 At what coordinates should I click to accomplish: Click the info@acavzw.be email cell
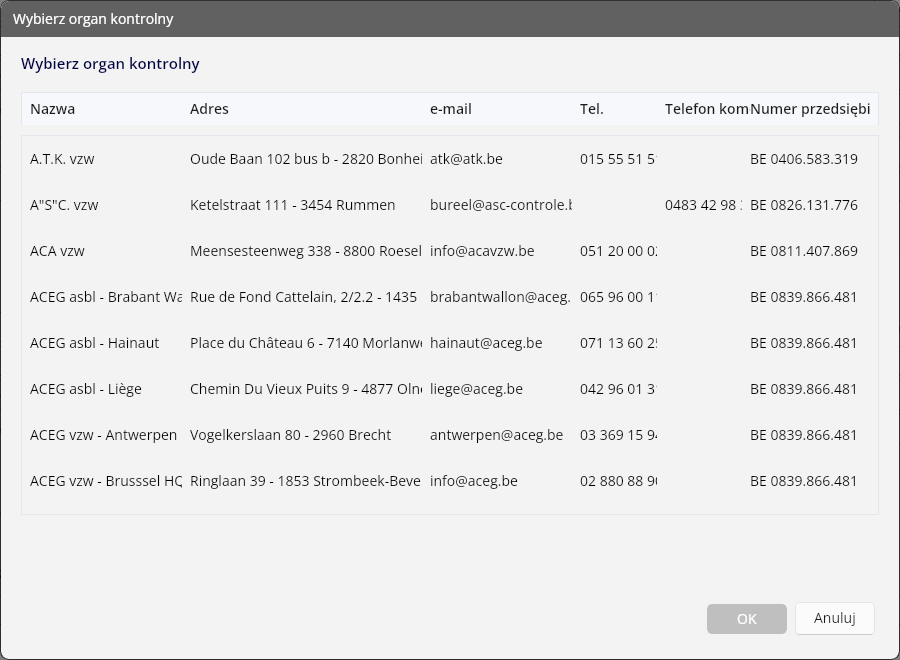482,251
